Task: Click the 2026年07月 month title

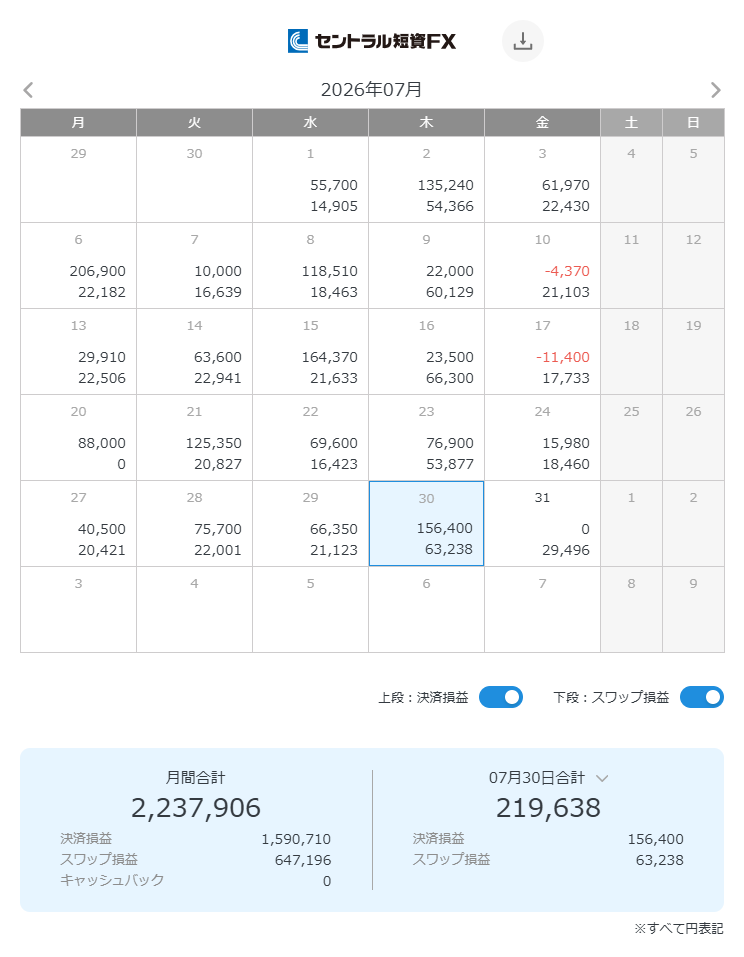Action: click(372, 90)
